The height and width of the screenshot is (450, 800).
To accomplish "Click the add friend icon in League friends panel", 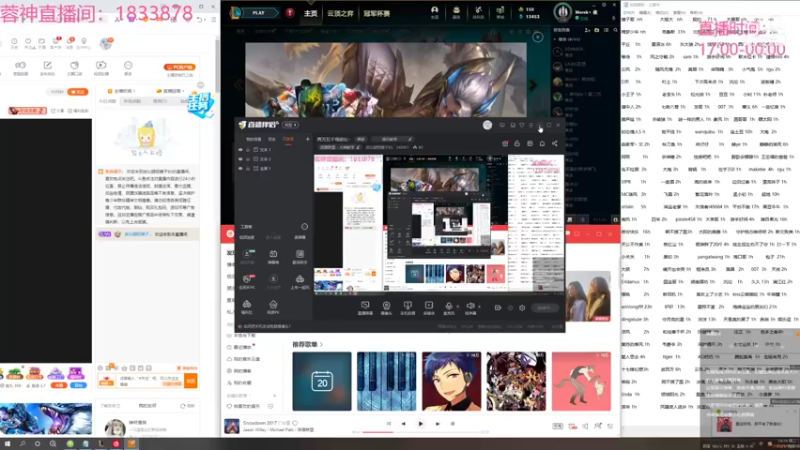I will coord(587,31).
